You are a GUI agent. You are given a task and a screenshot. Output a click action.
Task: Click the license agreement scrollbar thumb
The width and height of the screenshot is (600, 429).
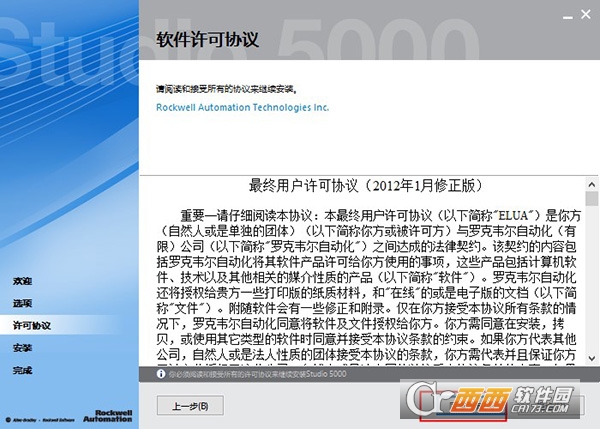[x=592, y=199]
